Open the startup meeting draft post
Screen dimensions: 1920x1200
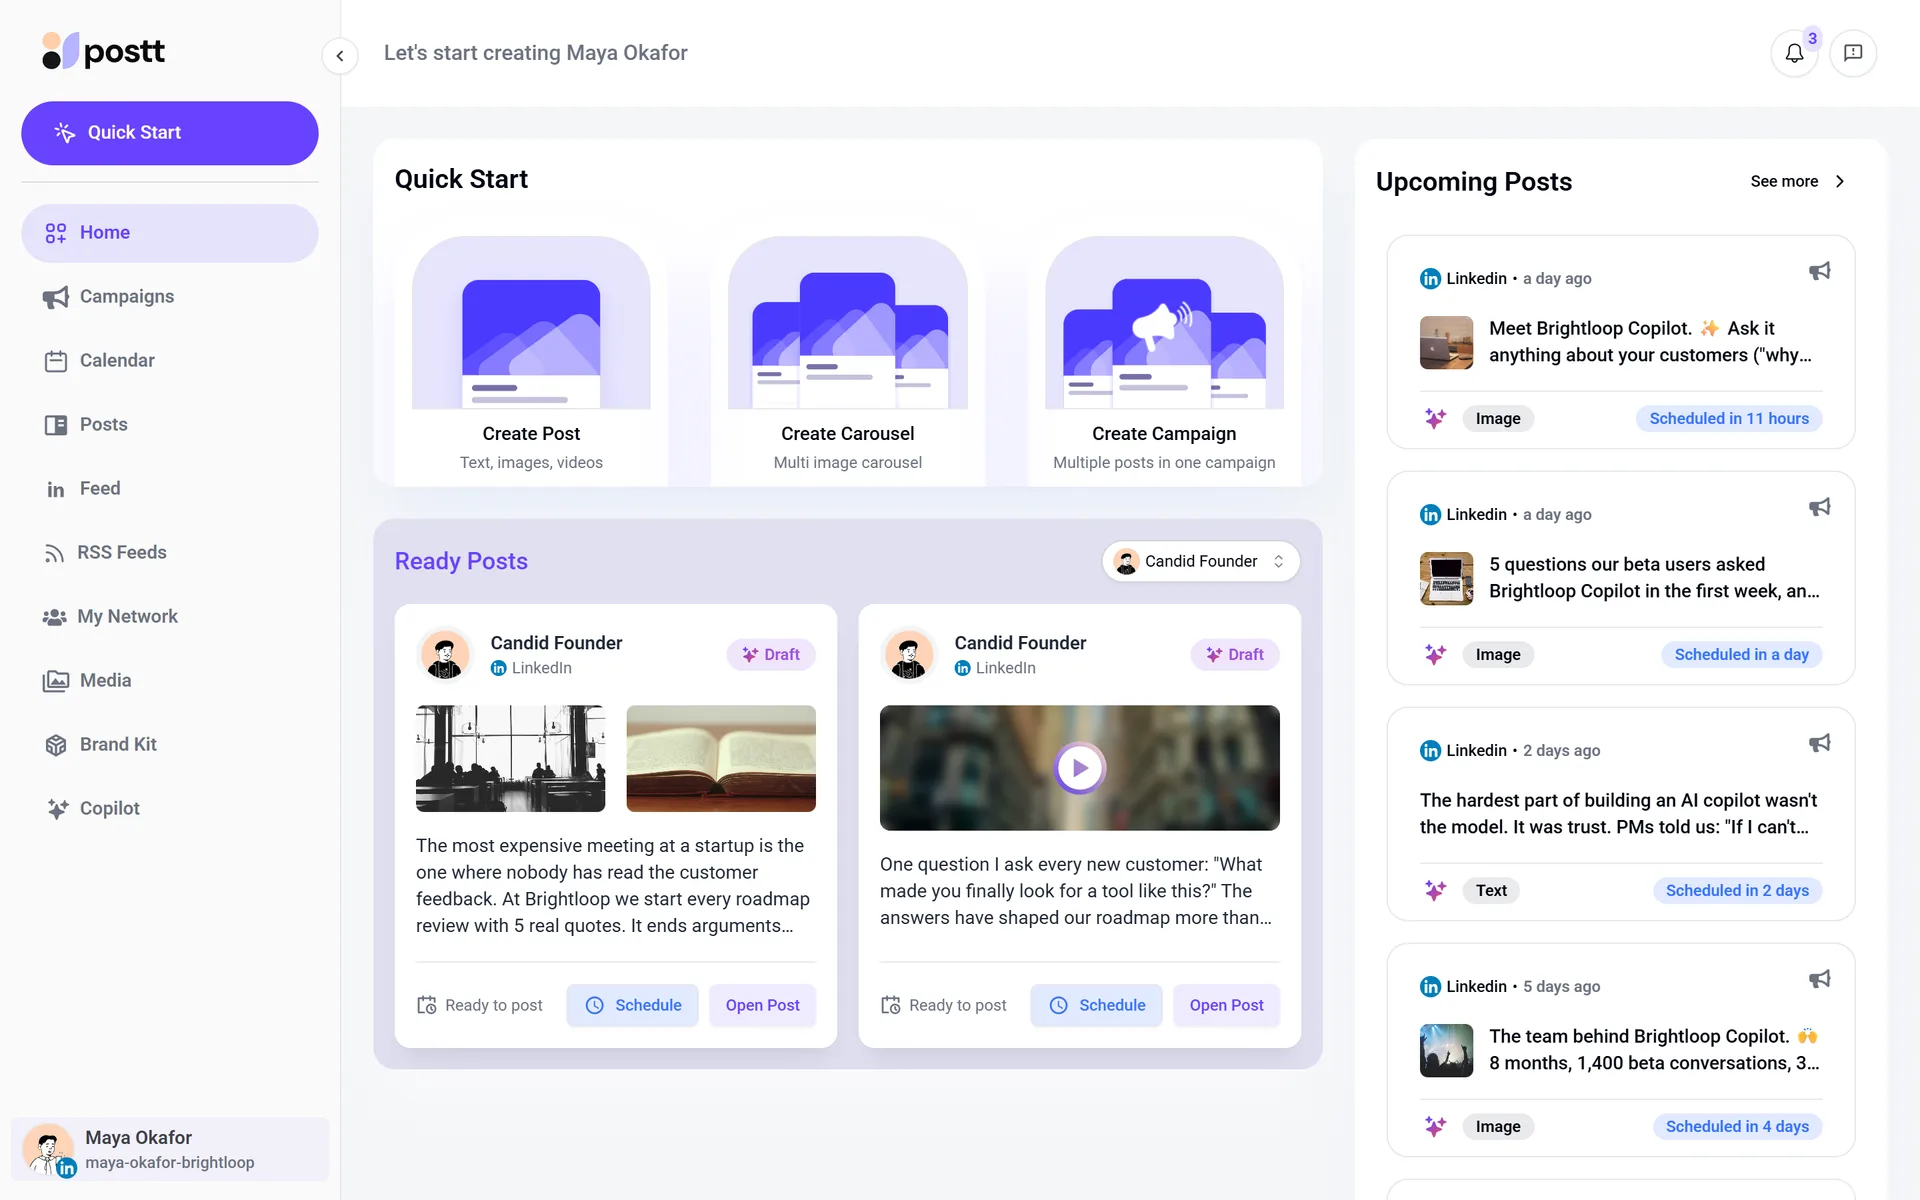point(763,1006)
